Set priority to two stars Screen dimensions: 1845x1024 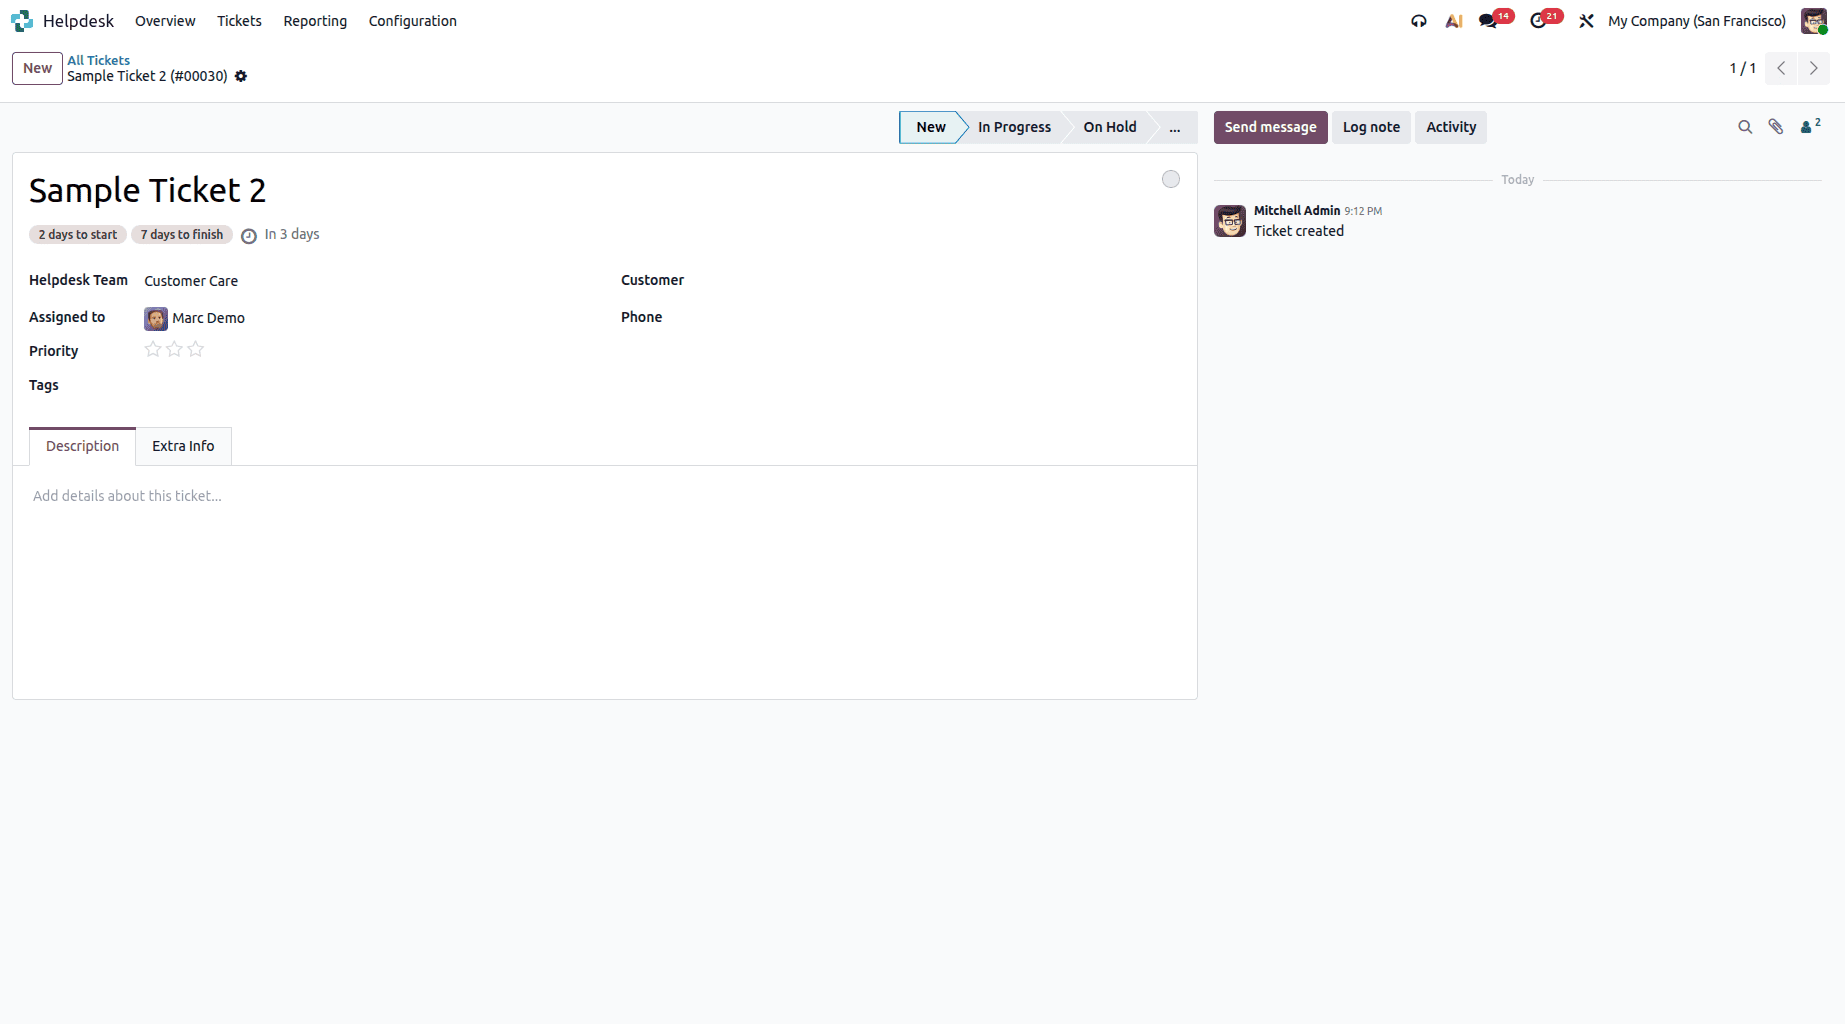point(174,349)
